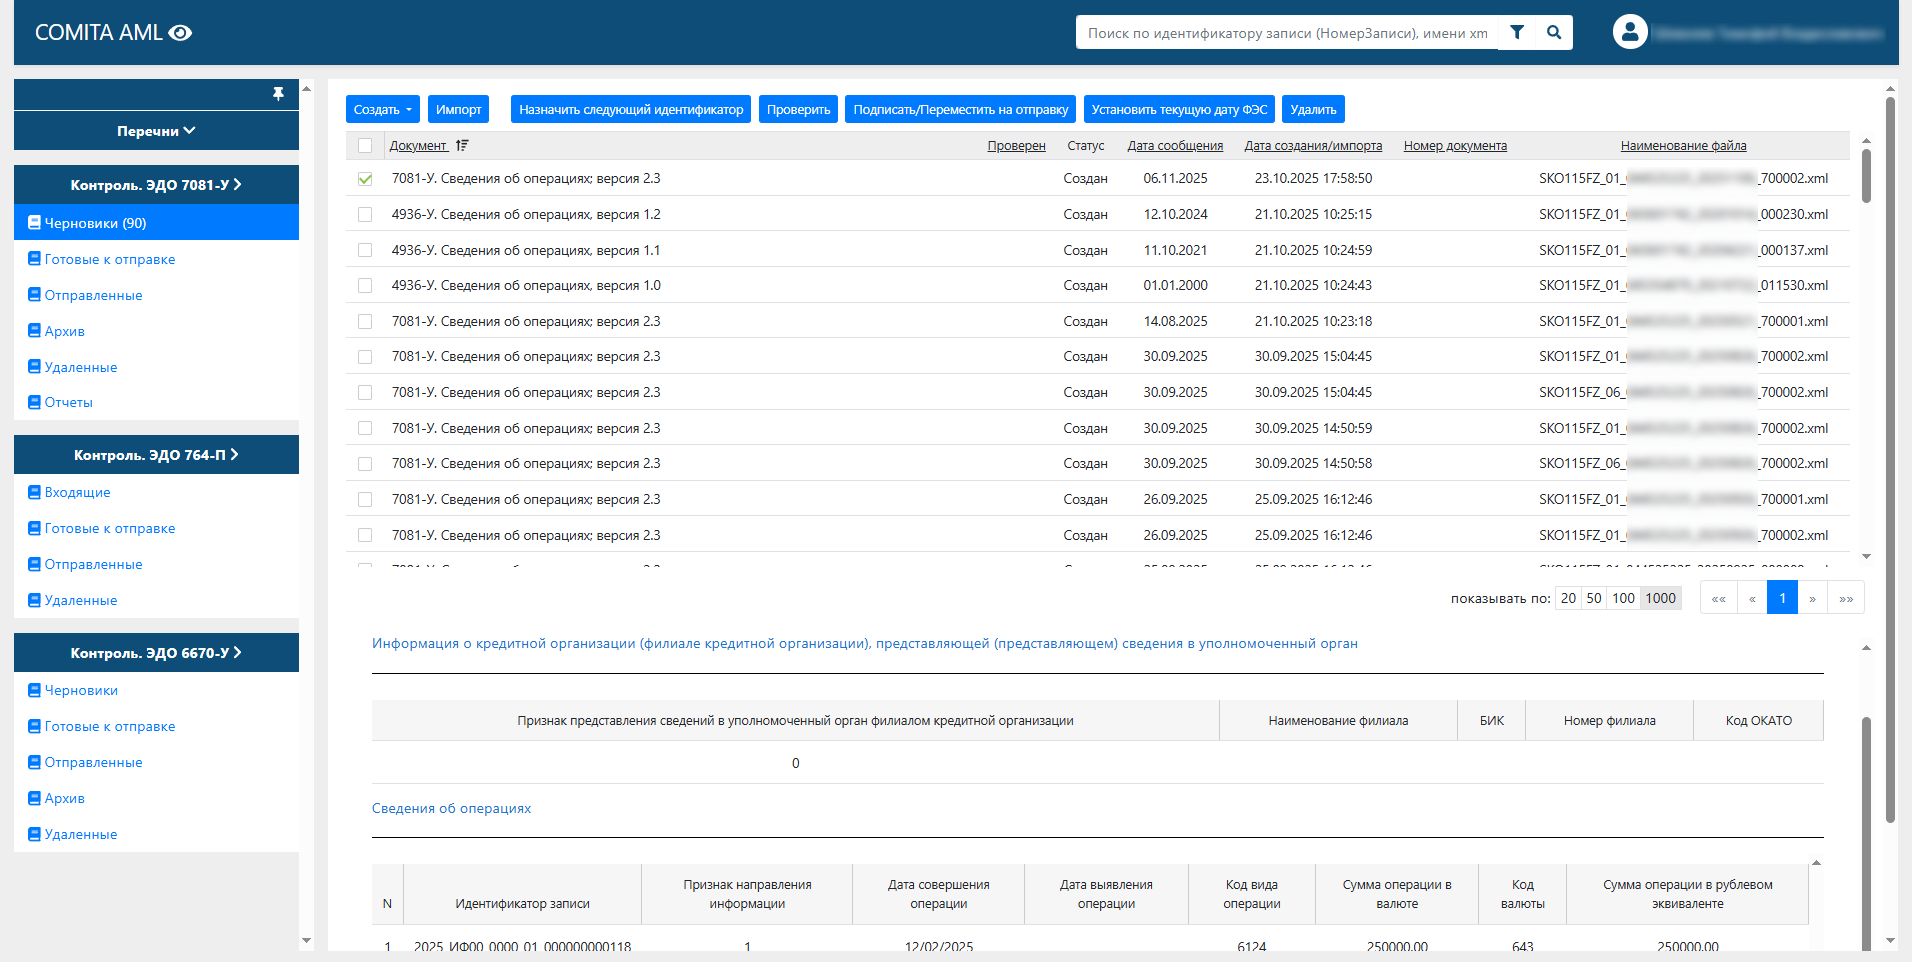1912x962 pixels.
Task: Expand the Перечни menu
Action: pyautogui.click(x=156, y=131)
